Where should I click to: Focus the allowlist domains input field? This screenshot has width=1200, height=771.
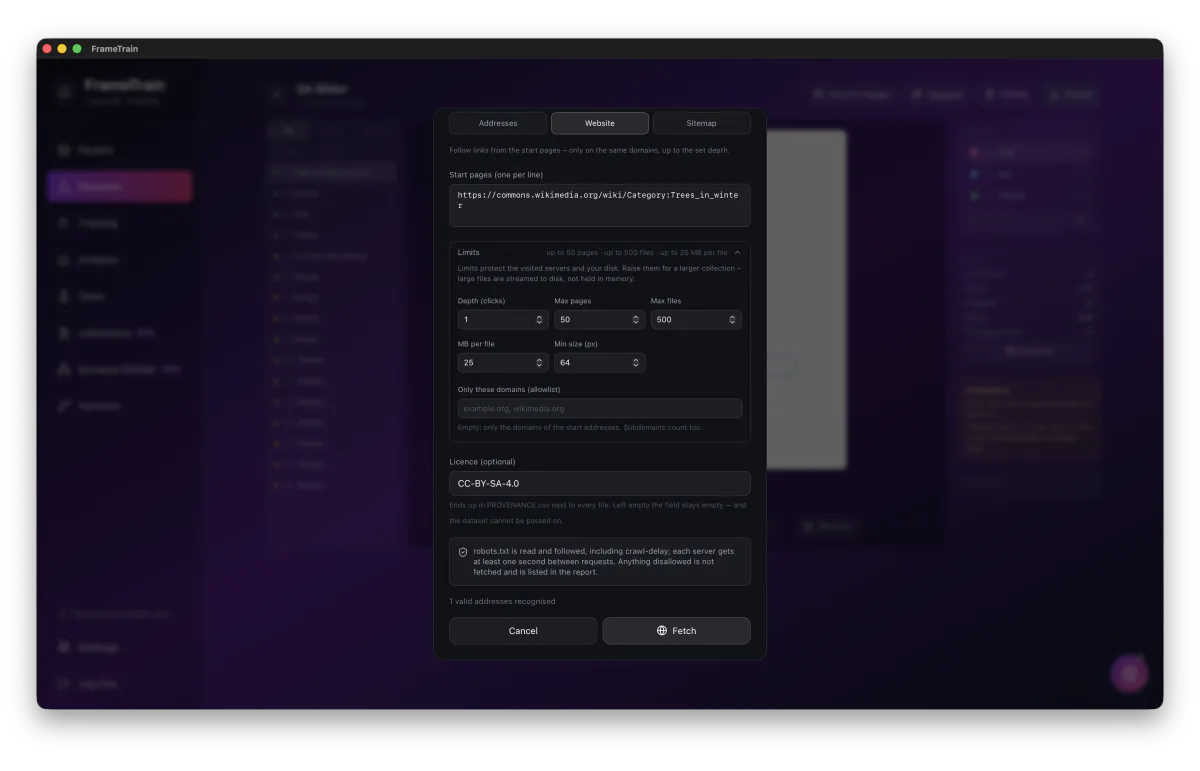point(600,408)
